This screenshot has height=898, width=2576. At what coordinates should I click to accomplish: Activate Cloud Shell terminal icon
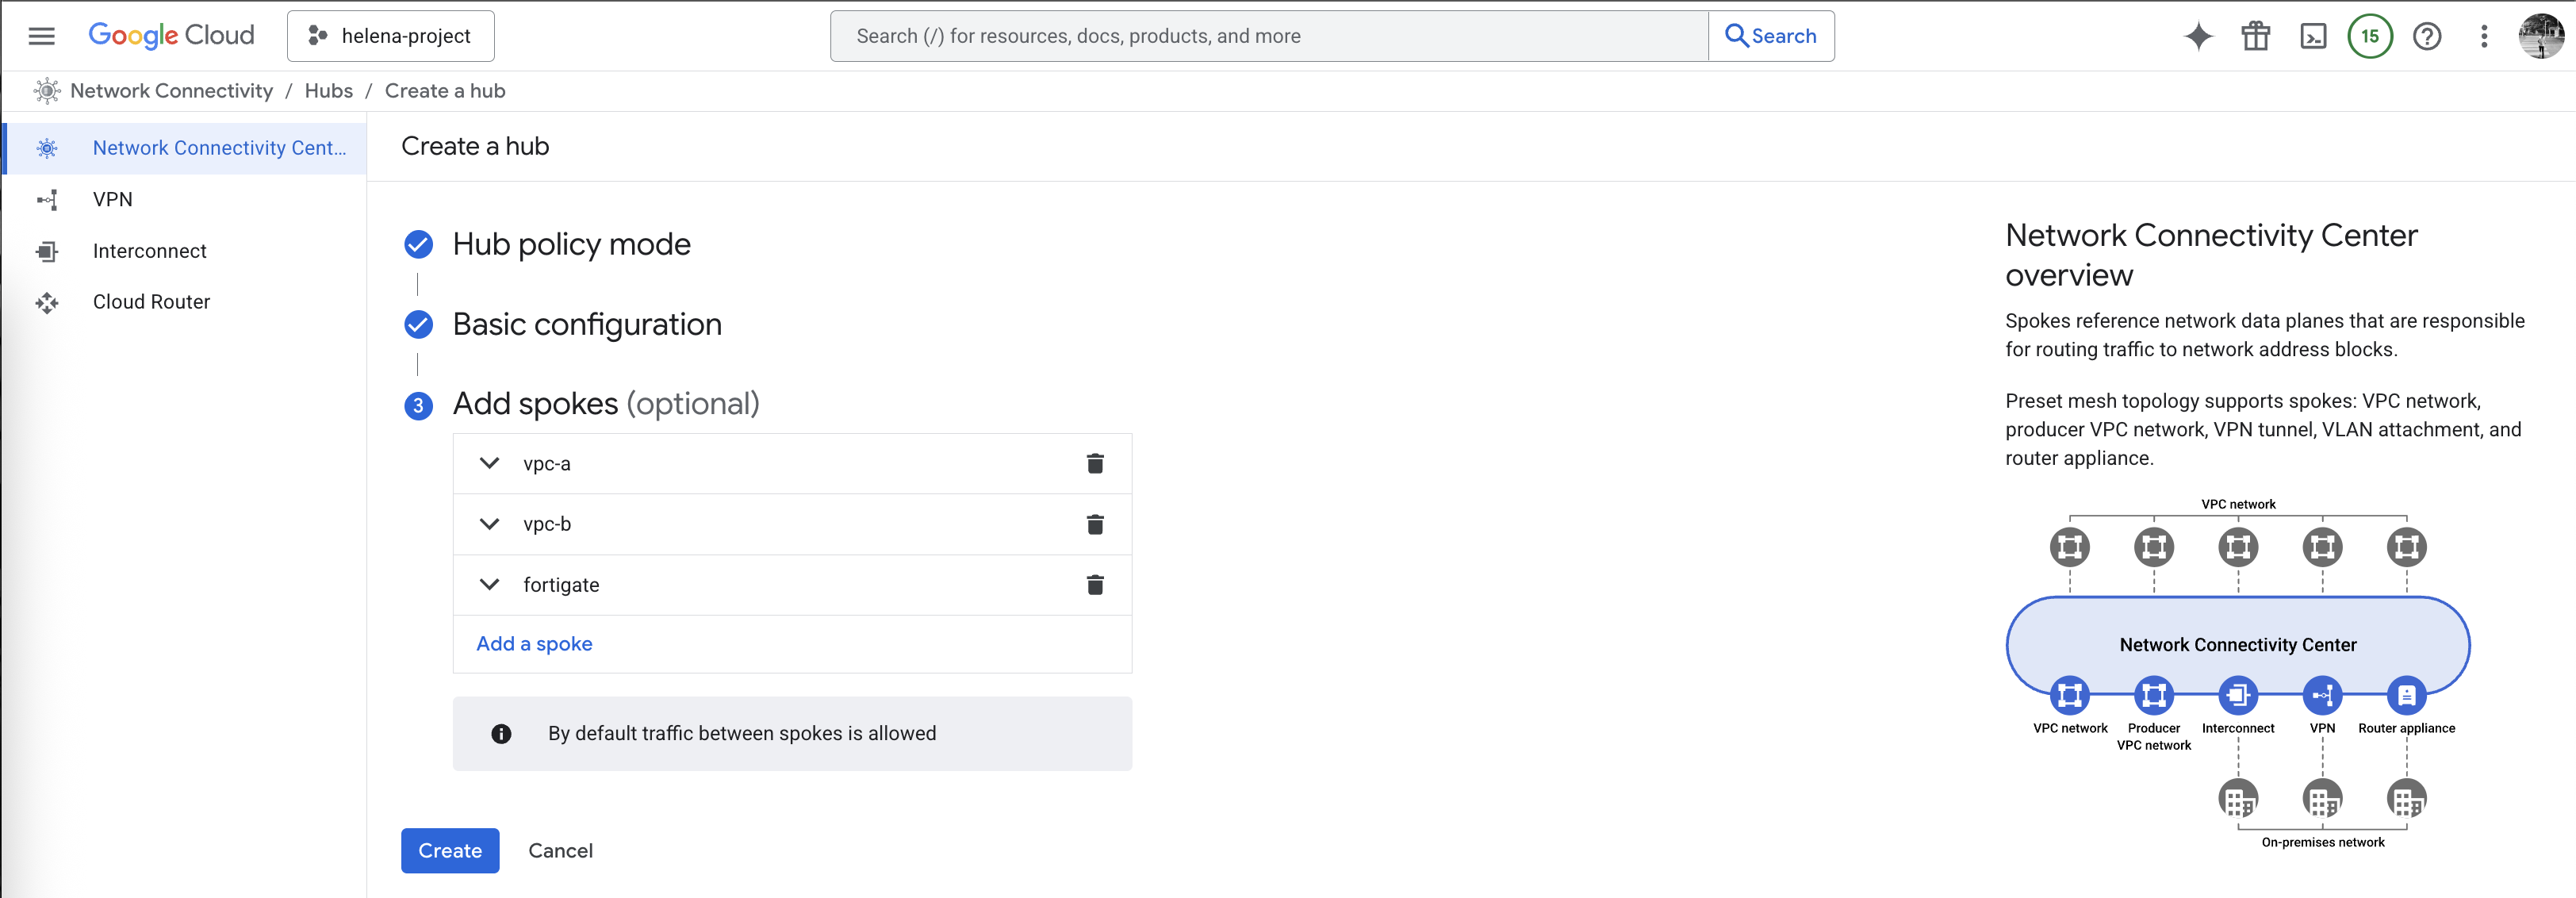[x=2313, y=36]
